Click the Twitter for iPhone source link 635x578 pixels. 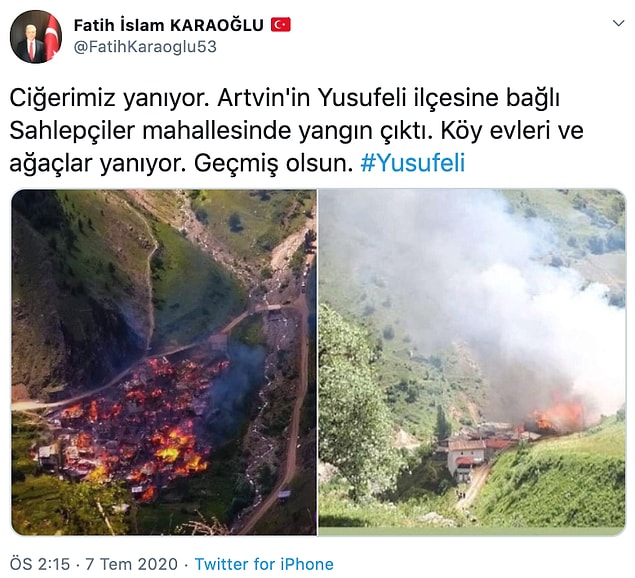click(264, 564)
